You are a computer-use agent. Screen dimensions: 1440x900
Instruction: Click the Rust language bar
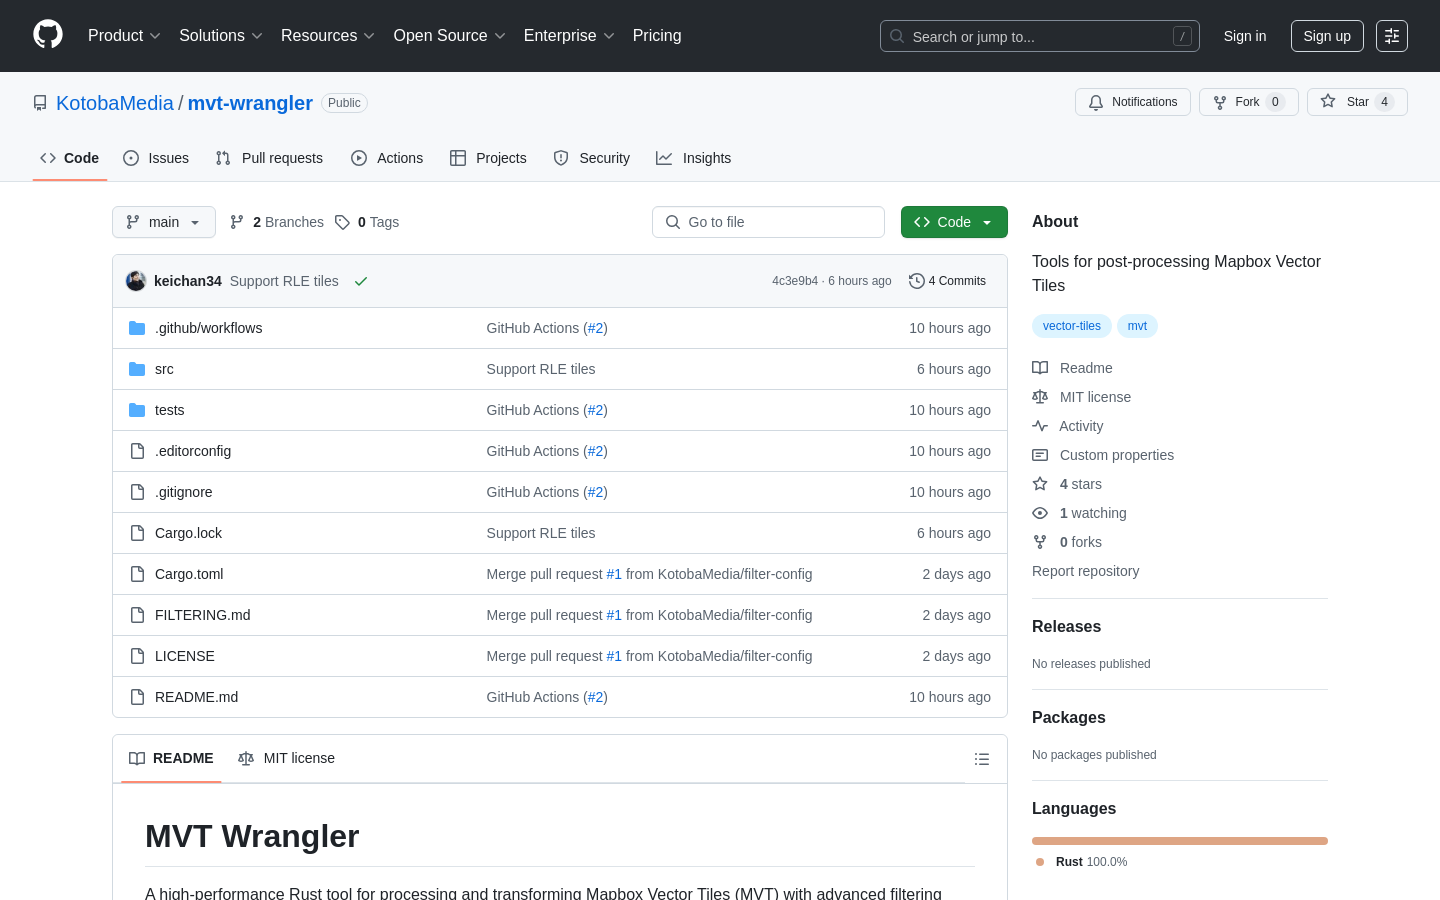(x=1180, y=841)
